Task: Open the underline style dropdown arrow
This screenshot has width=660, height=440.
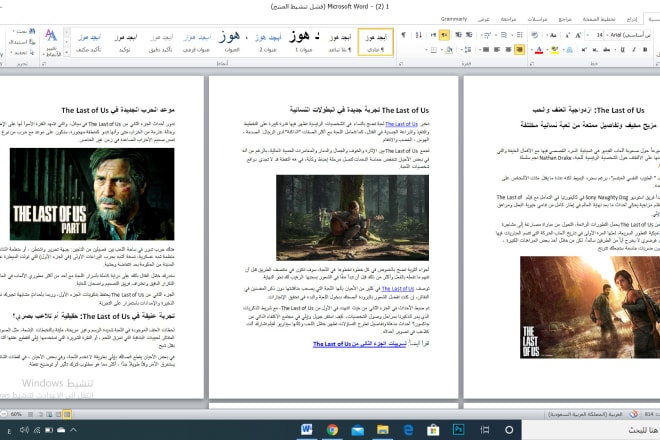Action: click(615, 50)
